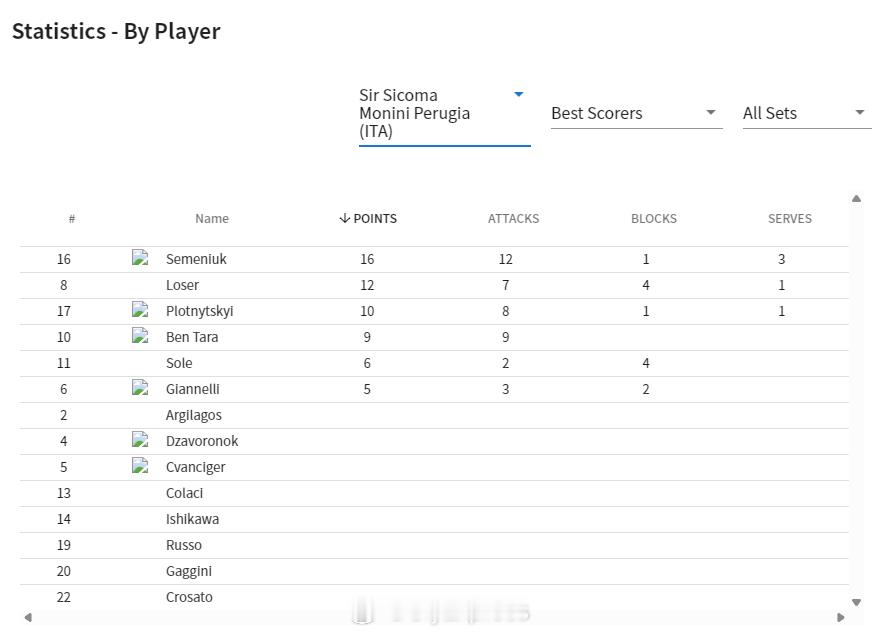The width and height of the screenshot is (882, 633).
Task: Click Semeniuk's player photo icon
Action: pos(140,258)
